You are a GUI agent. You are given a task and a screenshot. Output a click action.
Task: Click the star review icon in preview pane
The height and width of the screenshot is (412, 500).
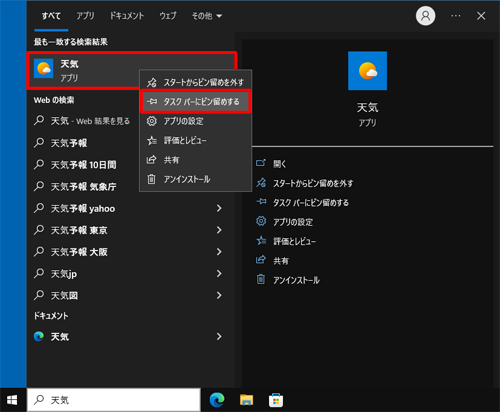(x=261, y=241)
